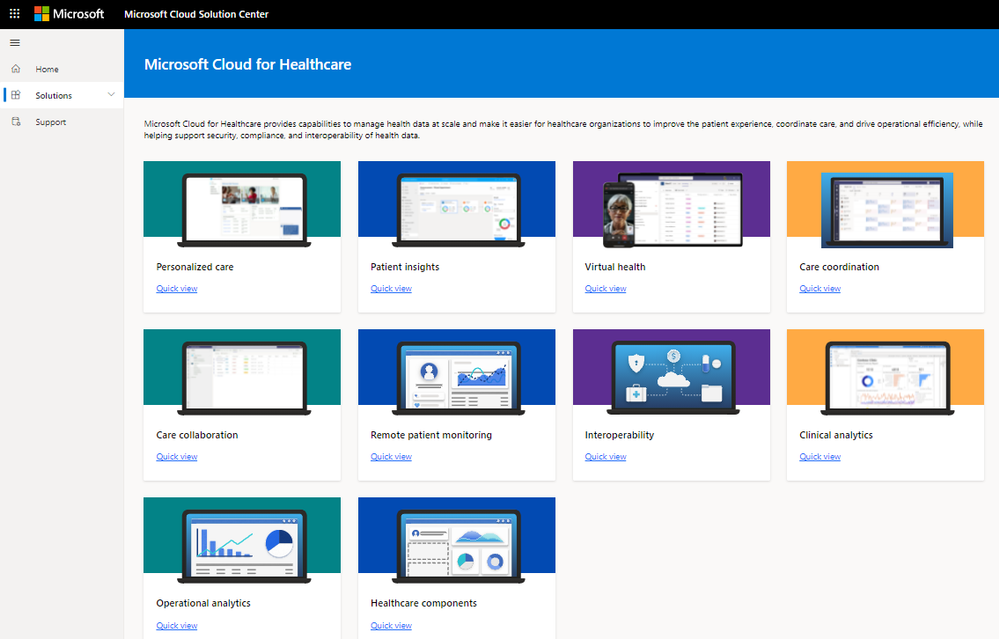Click the Microsoft Cloud for Healthcare heading
The image size is (999, 639).
coord(248,64)
